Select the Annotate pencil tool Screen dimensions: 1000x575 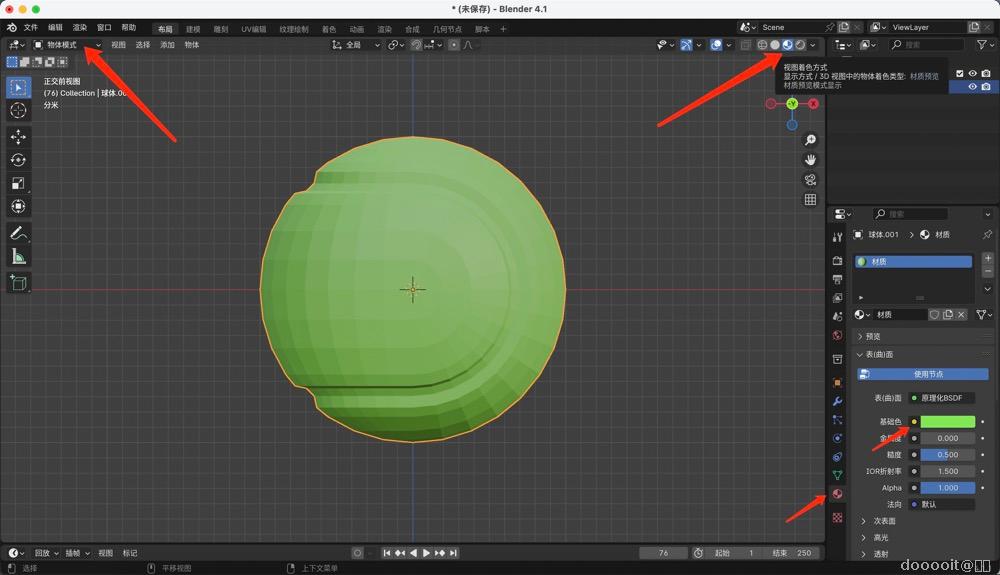(18, 233)
